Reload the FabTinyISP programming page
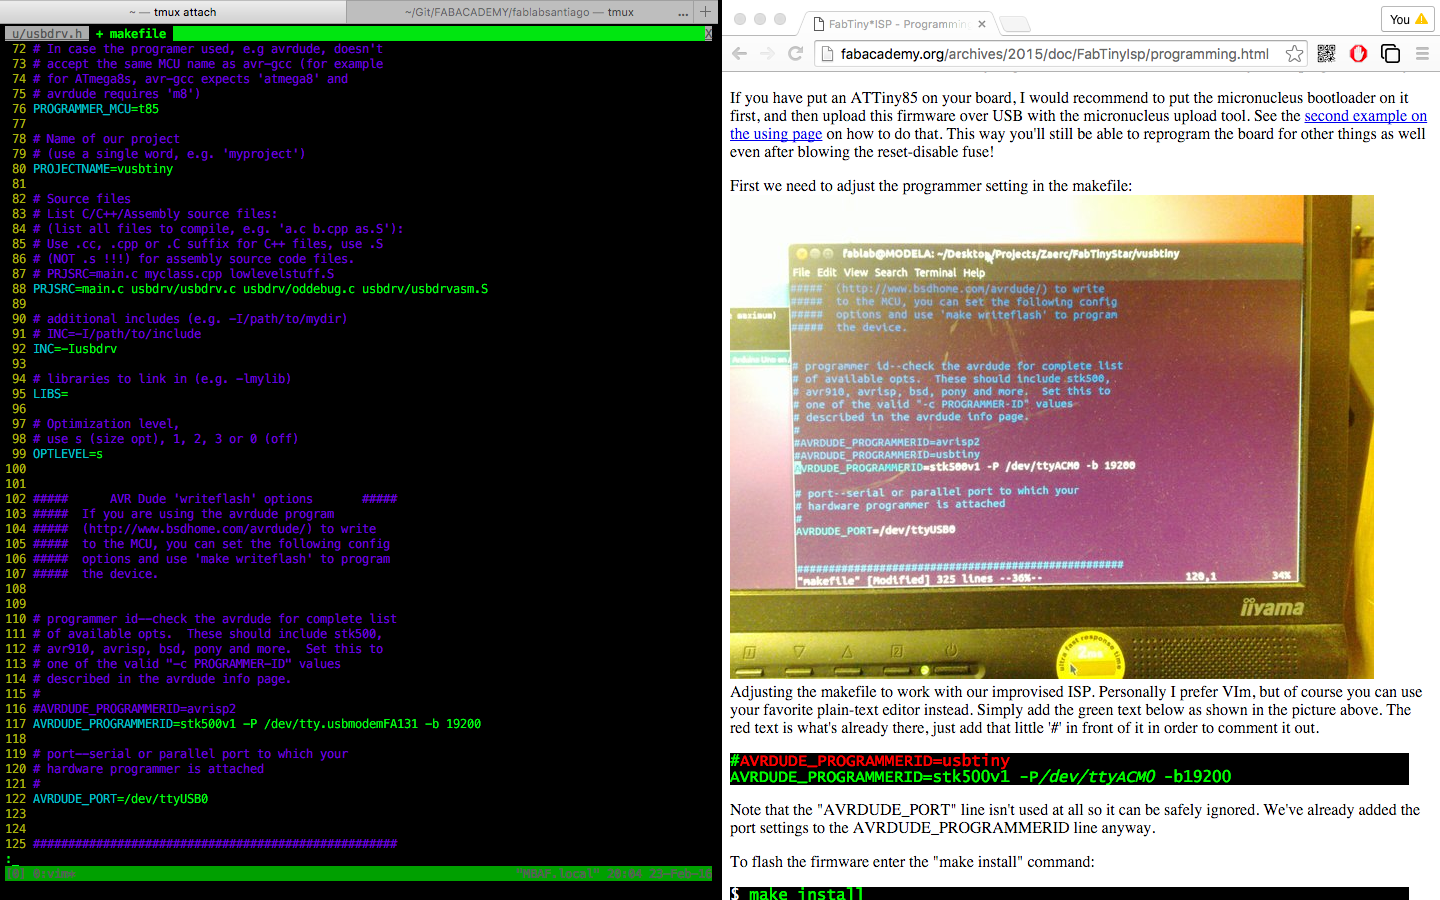The width and height of the screenshot is (1440, 900). point(796,54)
